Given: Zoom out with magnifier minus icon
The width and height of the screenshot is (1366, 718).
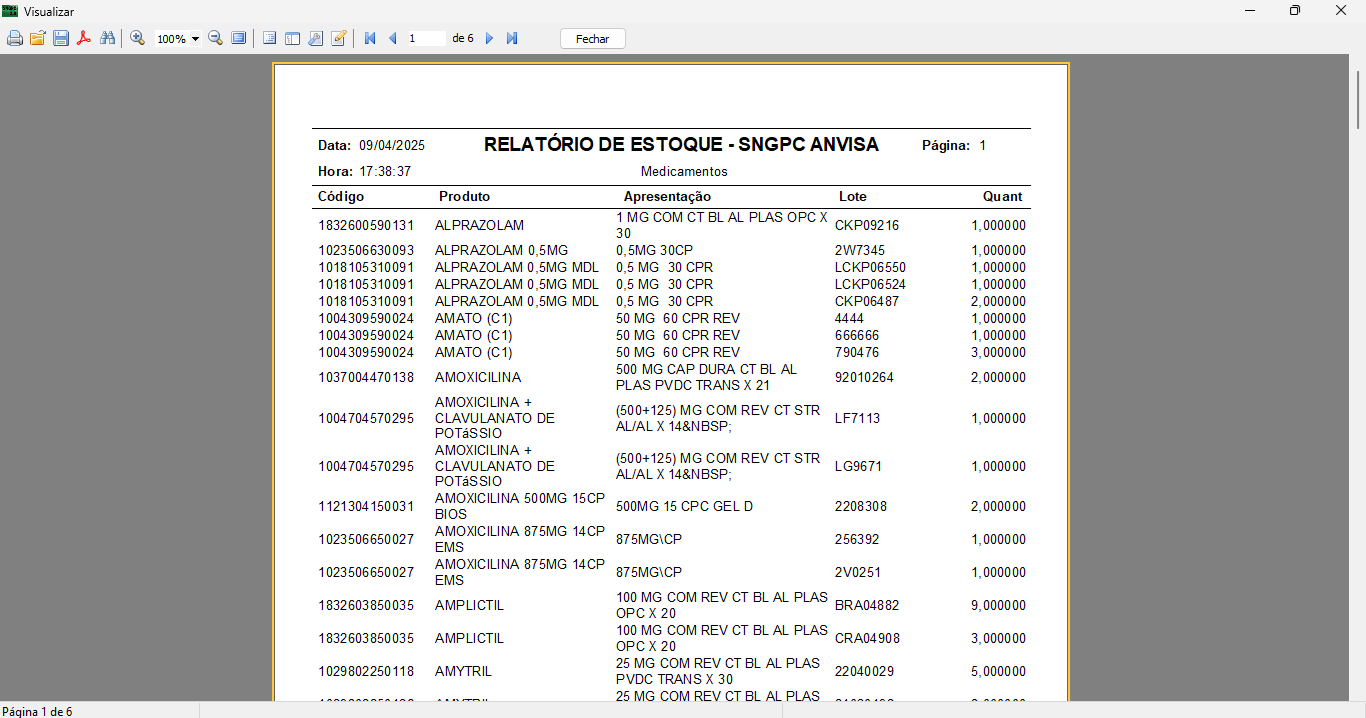Looking at the screenshot, I should pyautogui.click(x=215, y=39).
